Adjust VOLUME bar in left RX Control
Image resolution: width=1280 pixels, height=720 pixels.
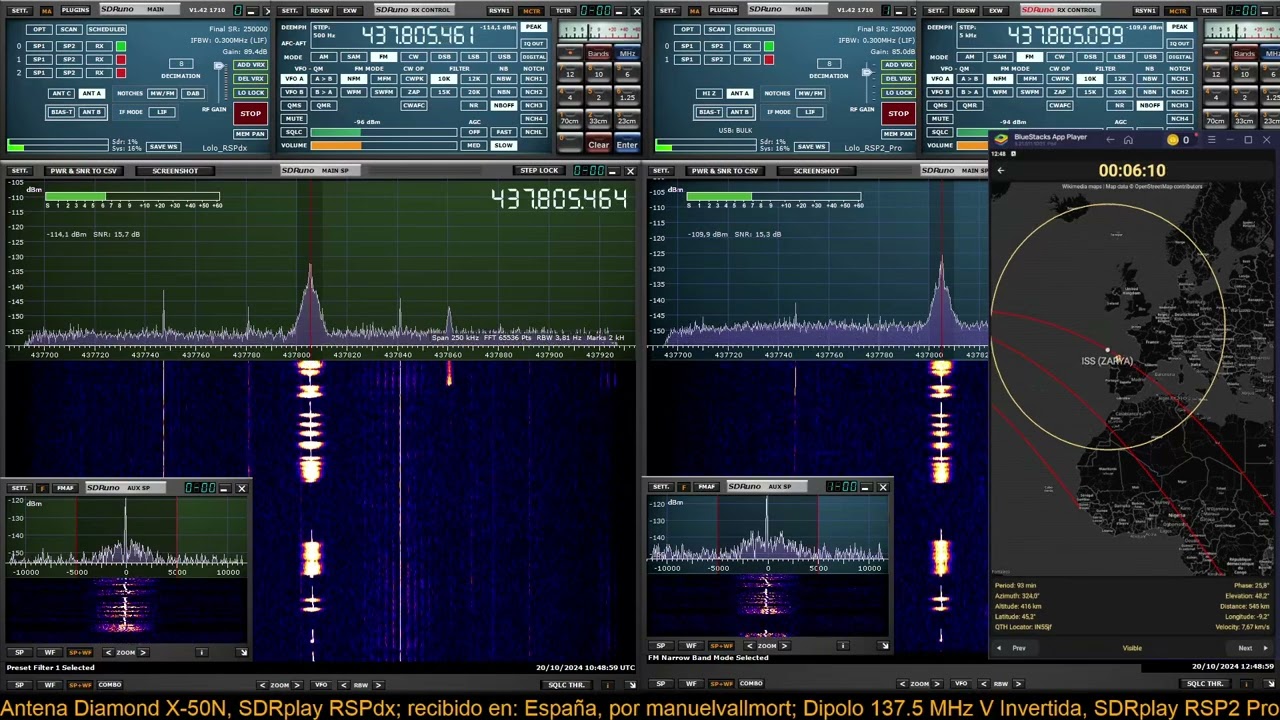385,145
